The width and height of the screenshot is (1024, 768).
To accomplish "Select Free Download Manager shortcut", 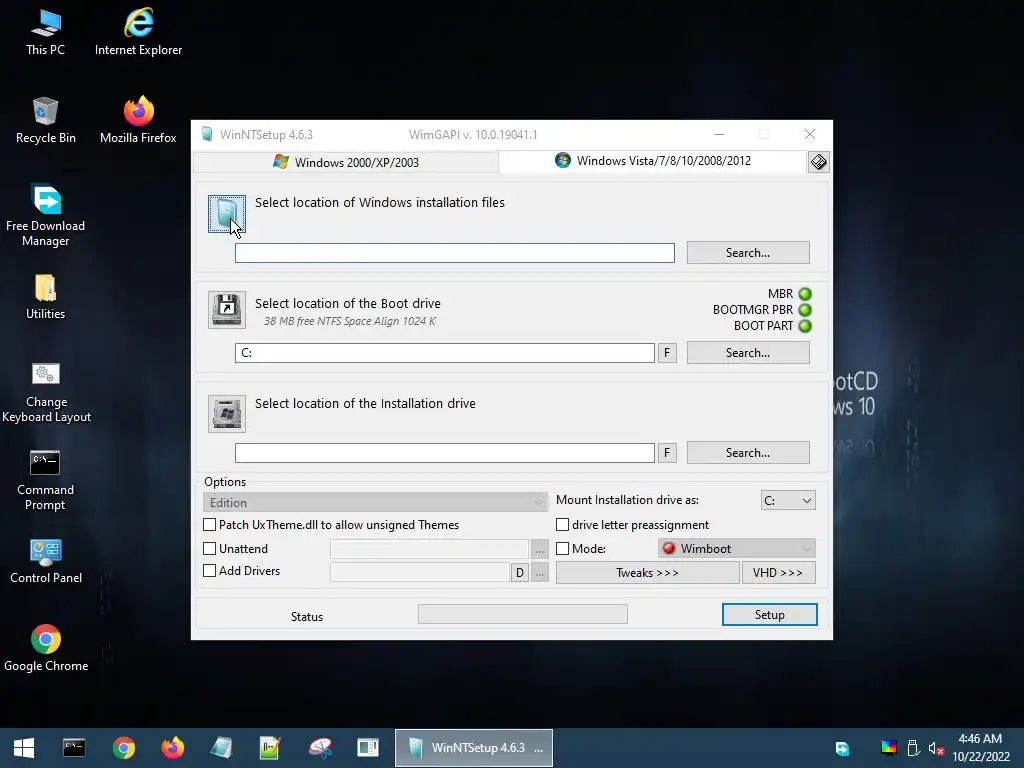I will pyautogui.click(x=46, y=216).
